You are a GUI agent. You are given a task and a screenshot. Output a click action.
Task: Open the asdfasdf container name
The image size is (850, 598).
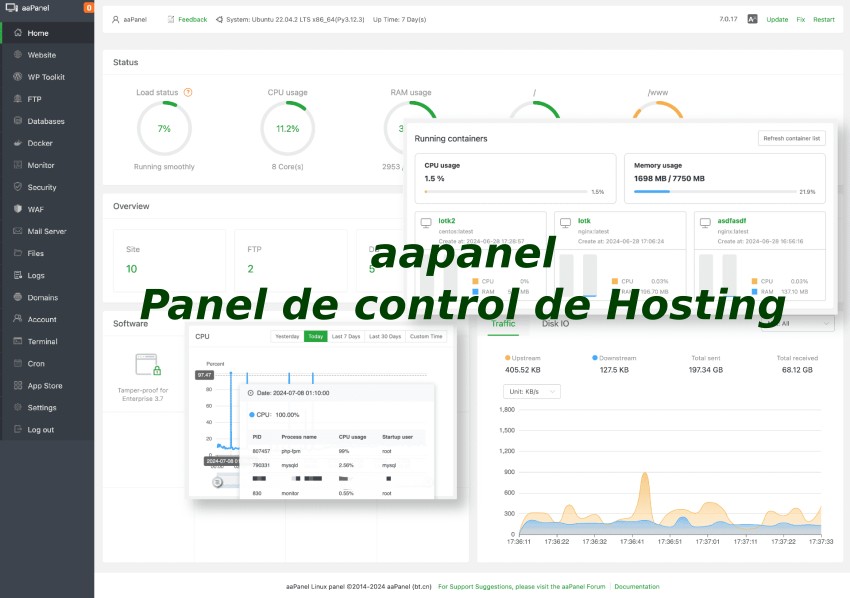click(x=732, y=221)
